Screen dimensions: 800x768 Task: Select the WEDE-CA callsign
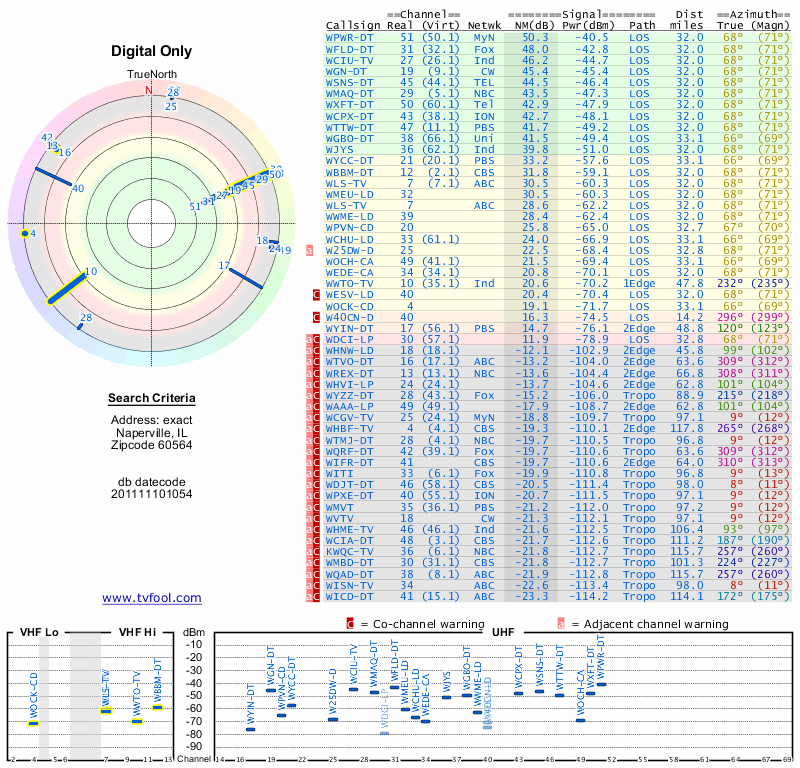[349, 272]
